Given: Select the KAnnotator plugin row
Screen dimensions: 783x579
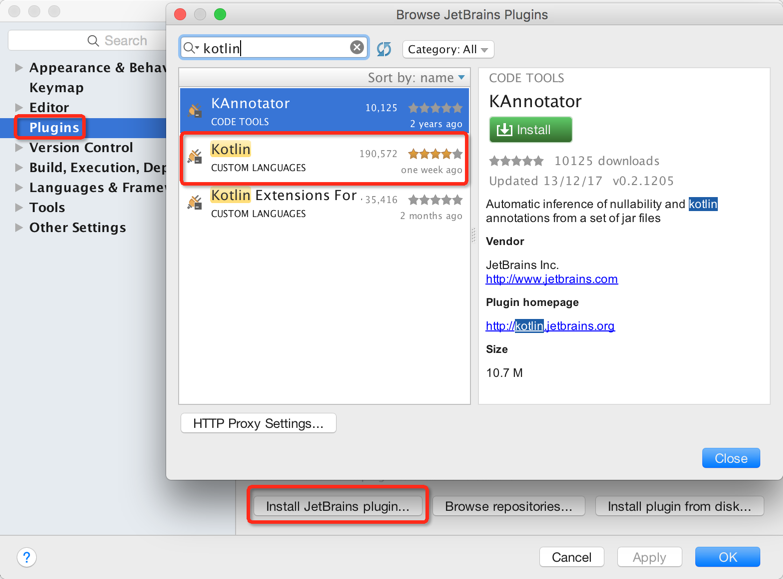Looking at the screenshot, I should point(325,111).
